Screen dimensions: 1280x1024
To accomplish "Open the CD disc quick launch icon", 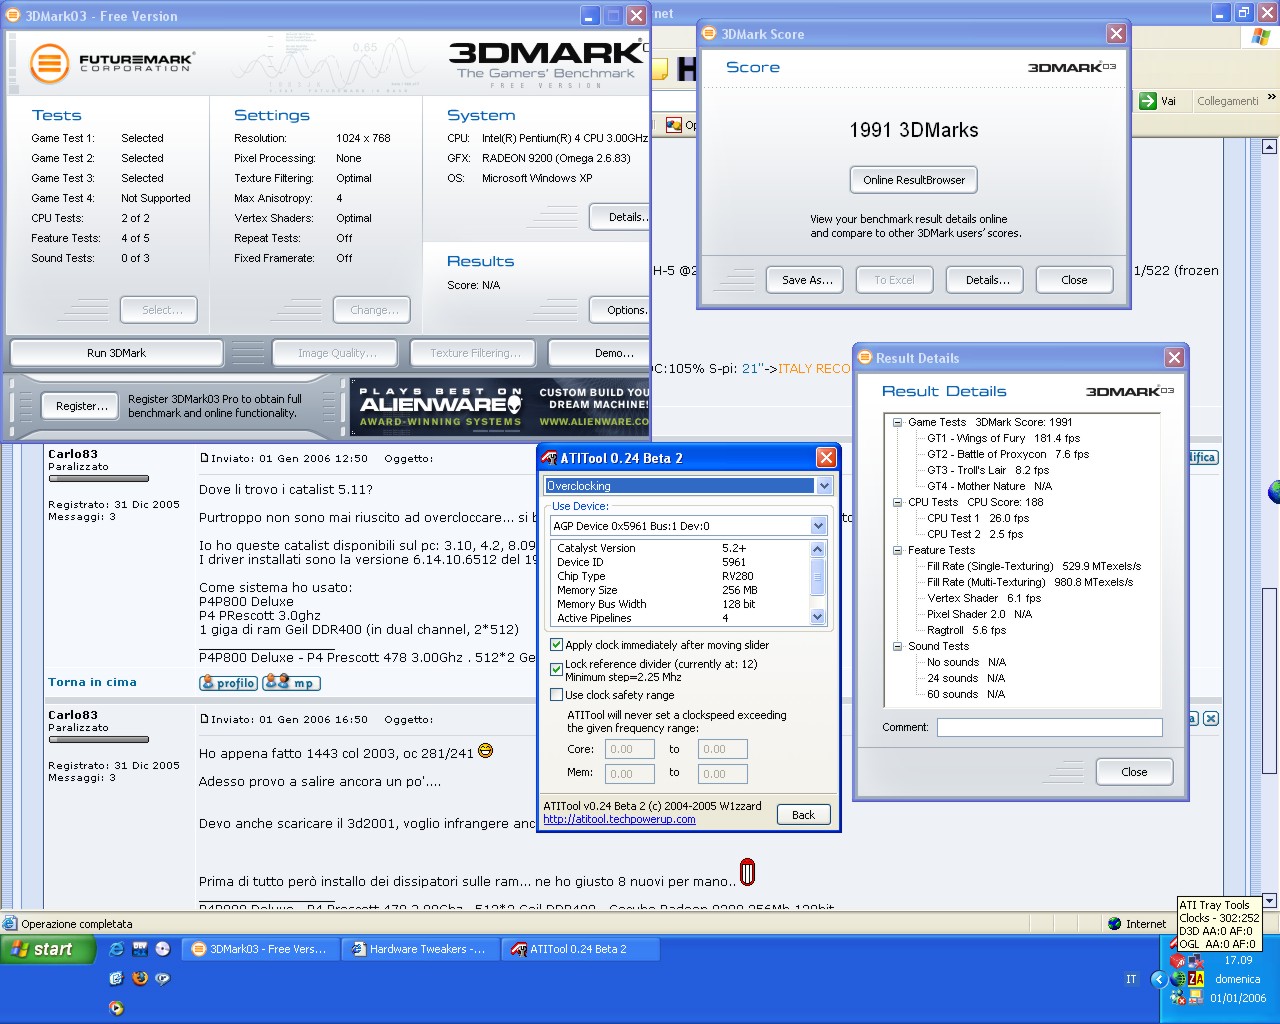I will 163,949.
